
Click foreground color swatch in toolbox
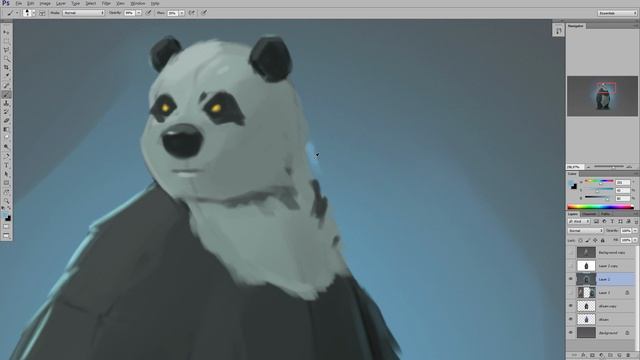[4, 215]
